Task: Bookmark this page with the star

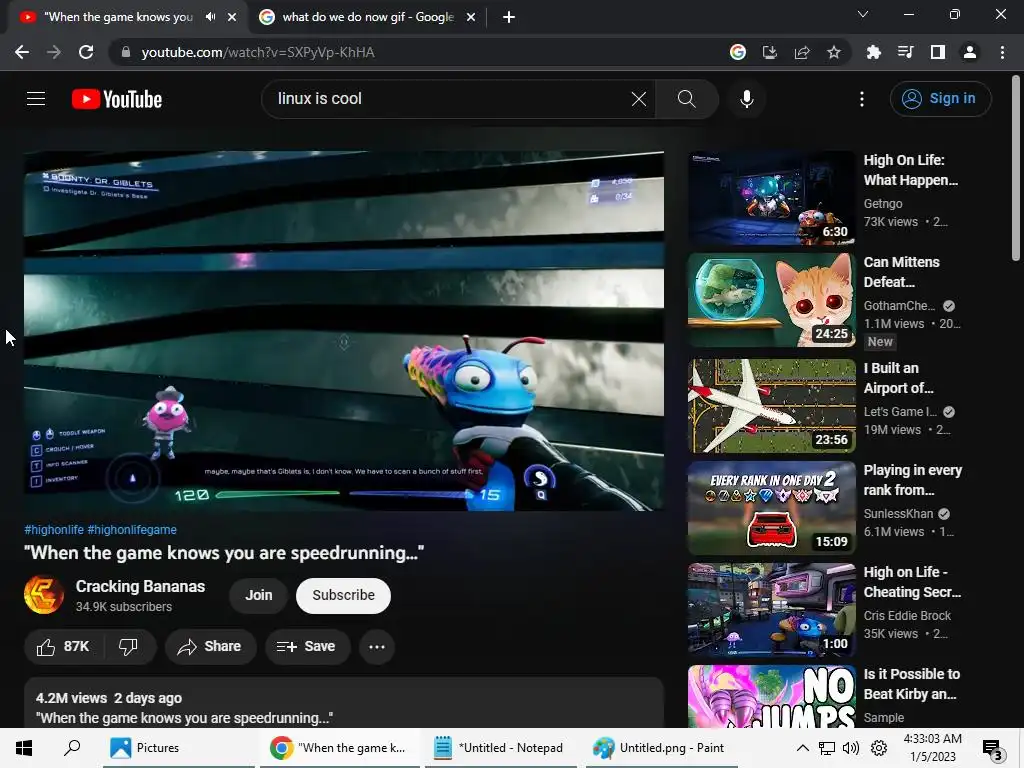Action: (834, 52)
